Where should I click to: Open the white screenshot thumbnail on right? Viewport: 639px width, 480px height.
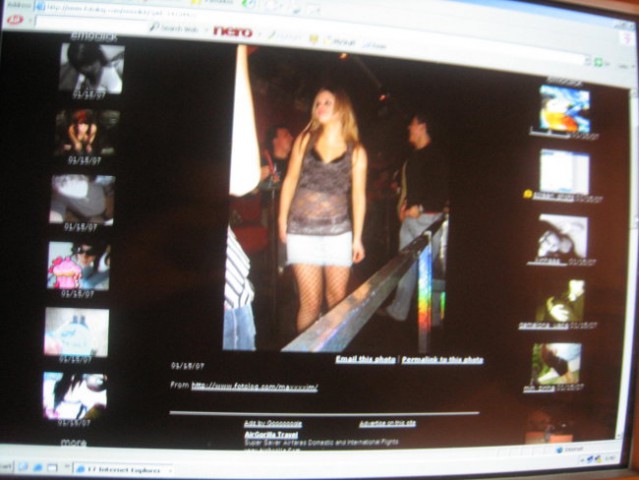(x=564, y=172)
